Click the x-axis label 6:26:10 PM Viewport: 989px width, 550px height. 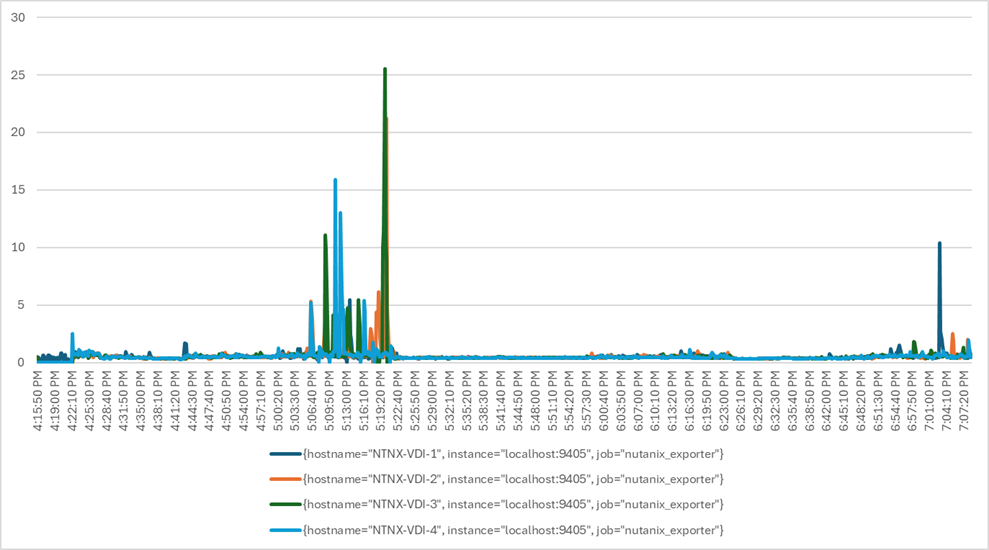[740, 401]
